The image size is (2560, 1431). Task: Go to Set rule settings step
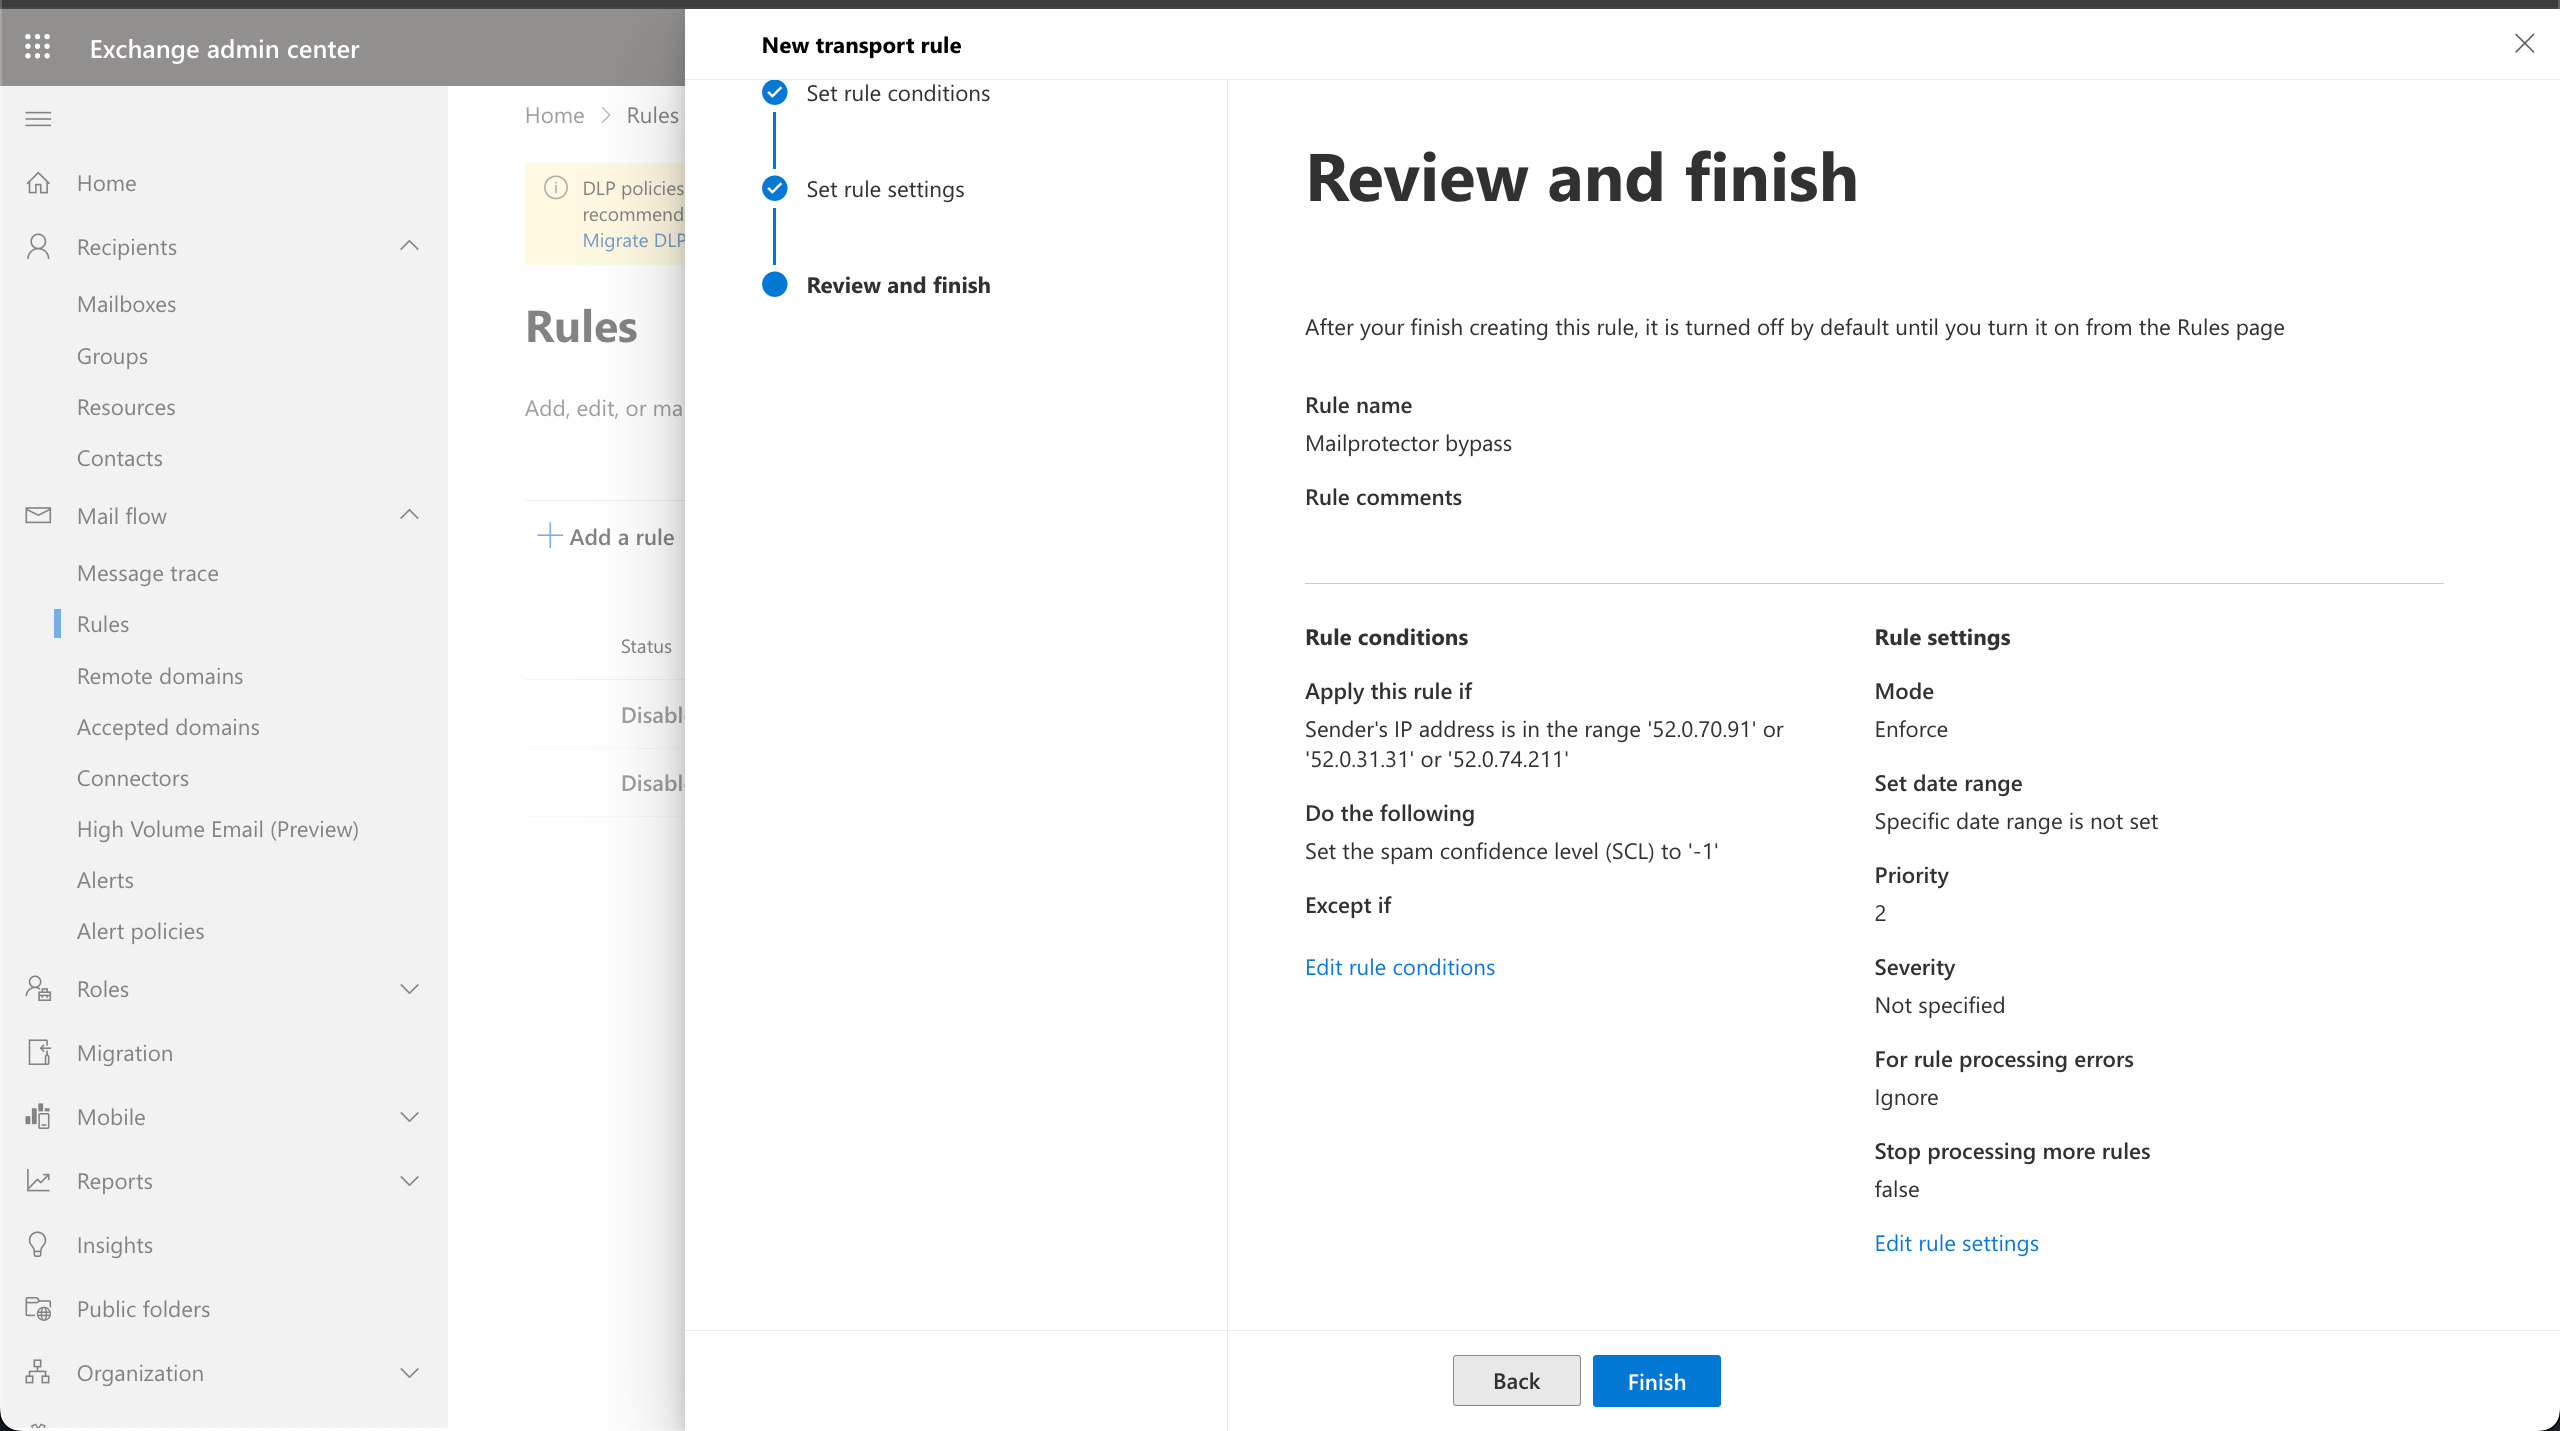(885, 189)
